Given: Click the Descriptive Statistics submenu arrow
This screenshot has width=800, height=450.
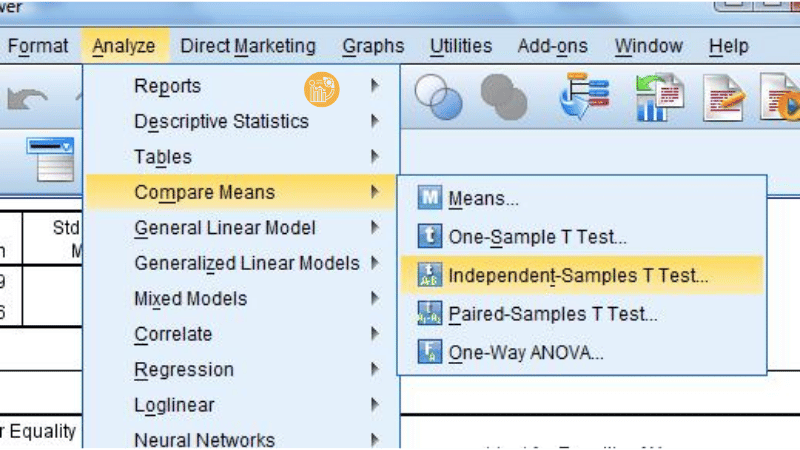Looking at the screenshot, I should point(375,121).
